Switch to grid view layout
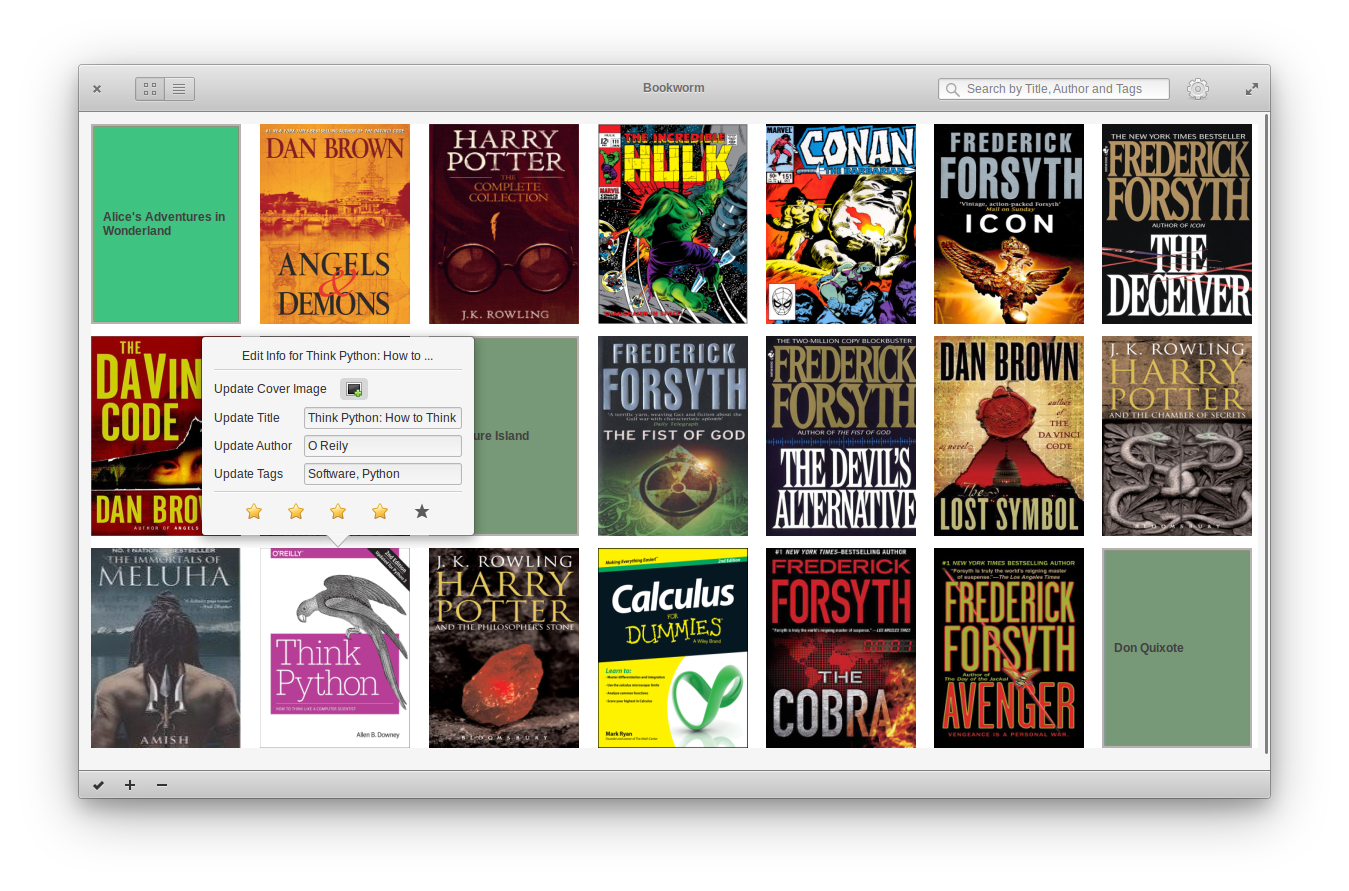The image size is (1349, 891). tap(150, 88)
